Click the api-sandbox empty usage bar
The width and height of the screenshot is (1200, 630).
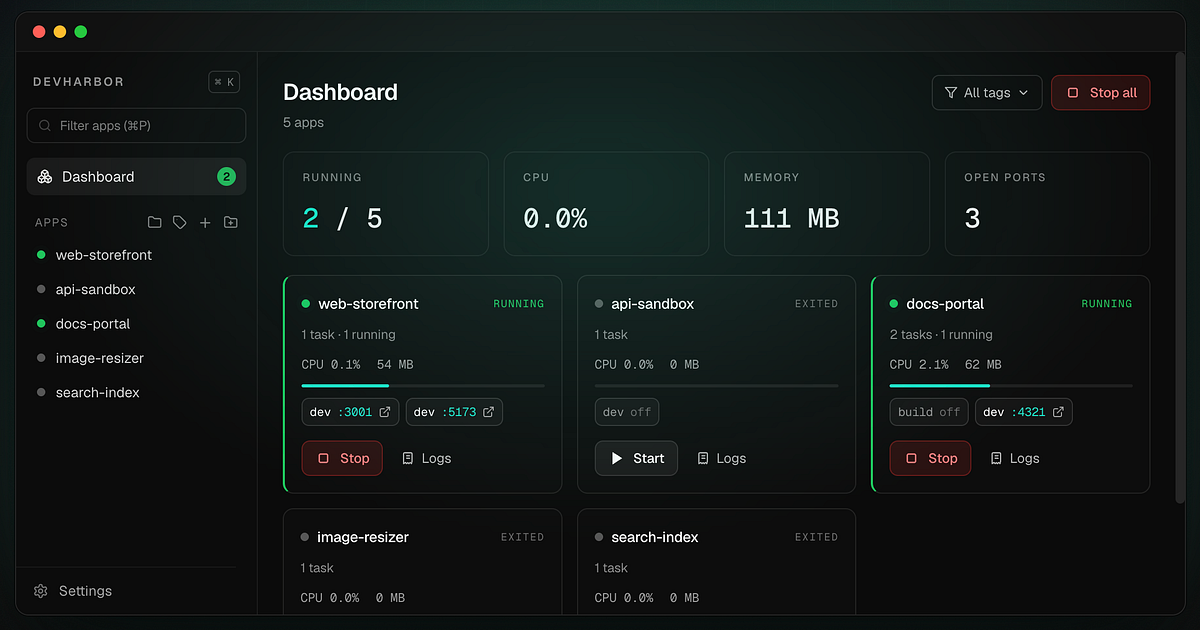coord(717,385)
